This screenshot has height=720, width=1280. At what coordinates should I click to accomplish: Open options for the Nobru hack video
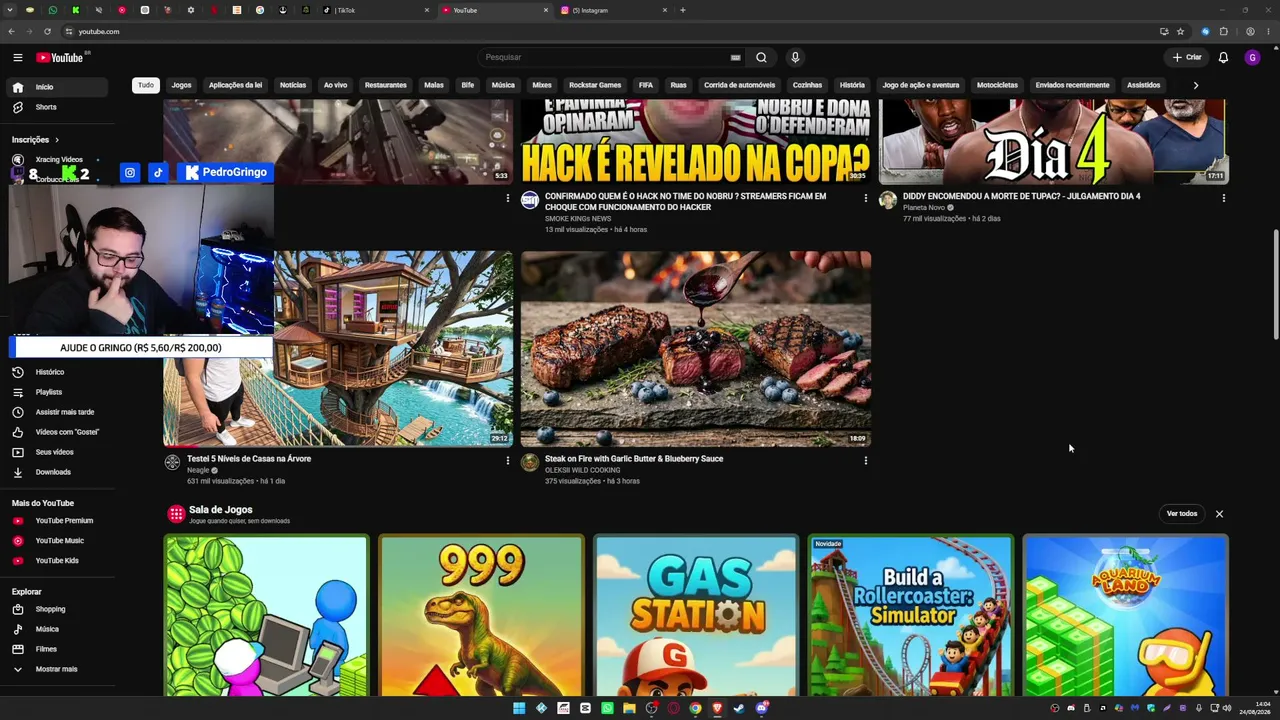(865, 198)
